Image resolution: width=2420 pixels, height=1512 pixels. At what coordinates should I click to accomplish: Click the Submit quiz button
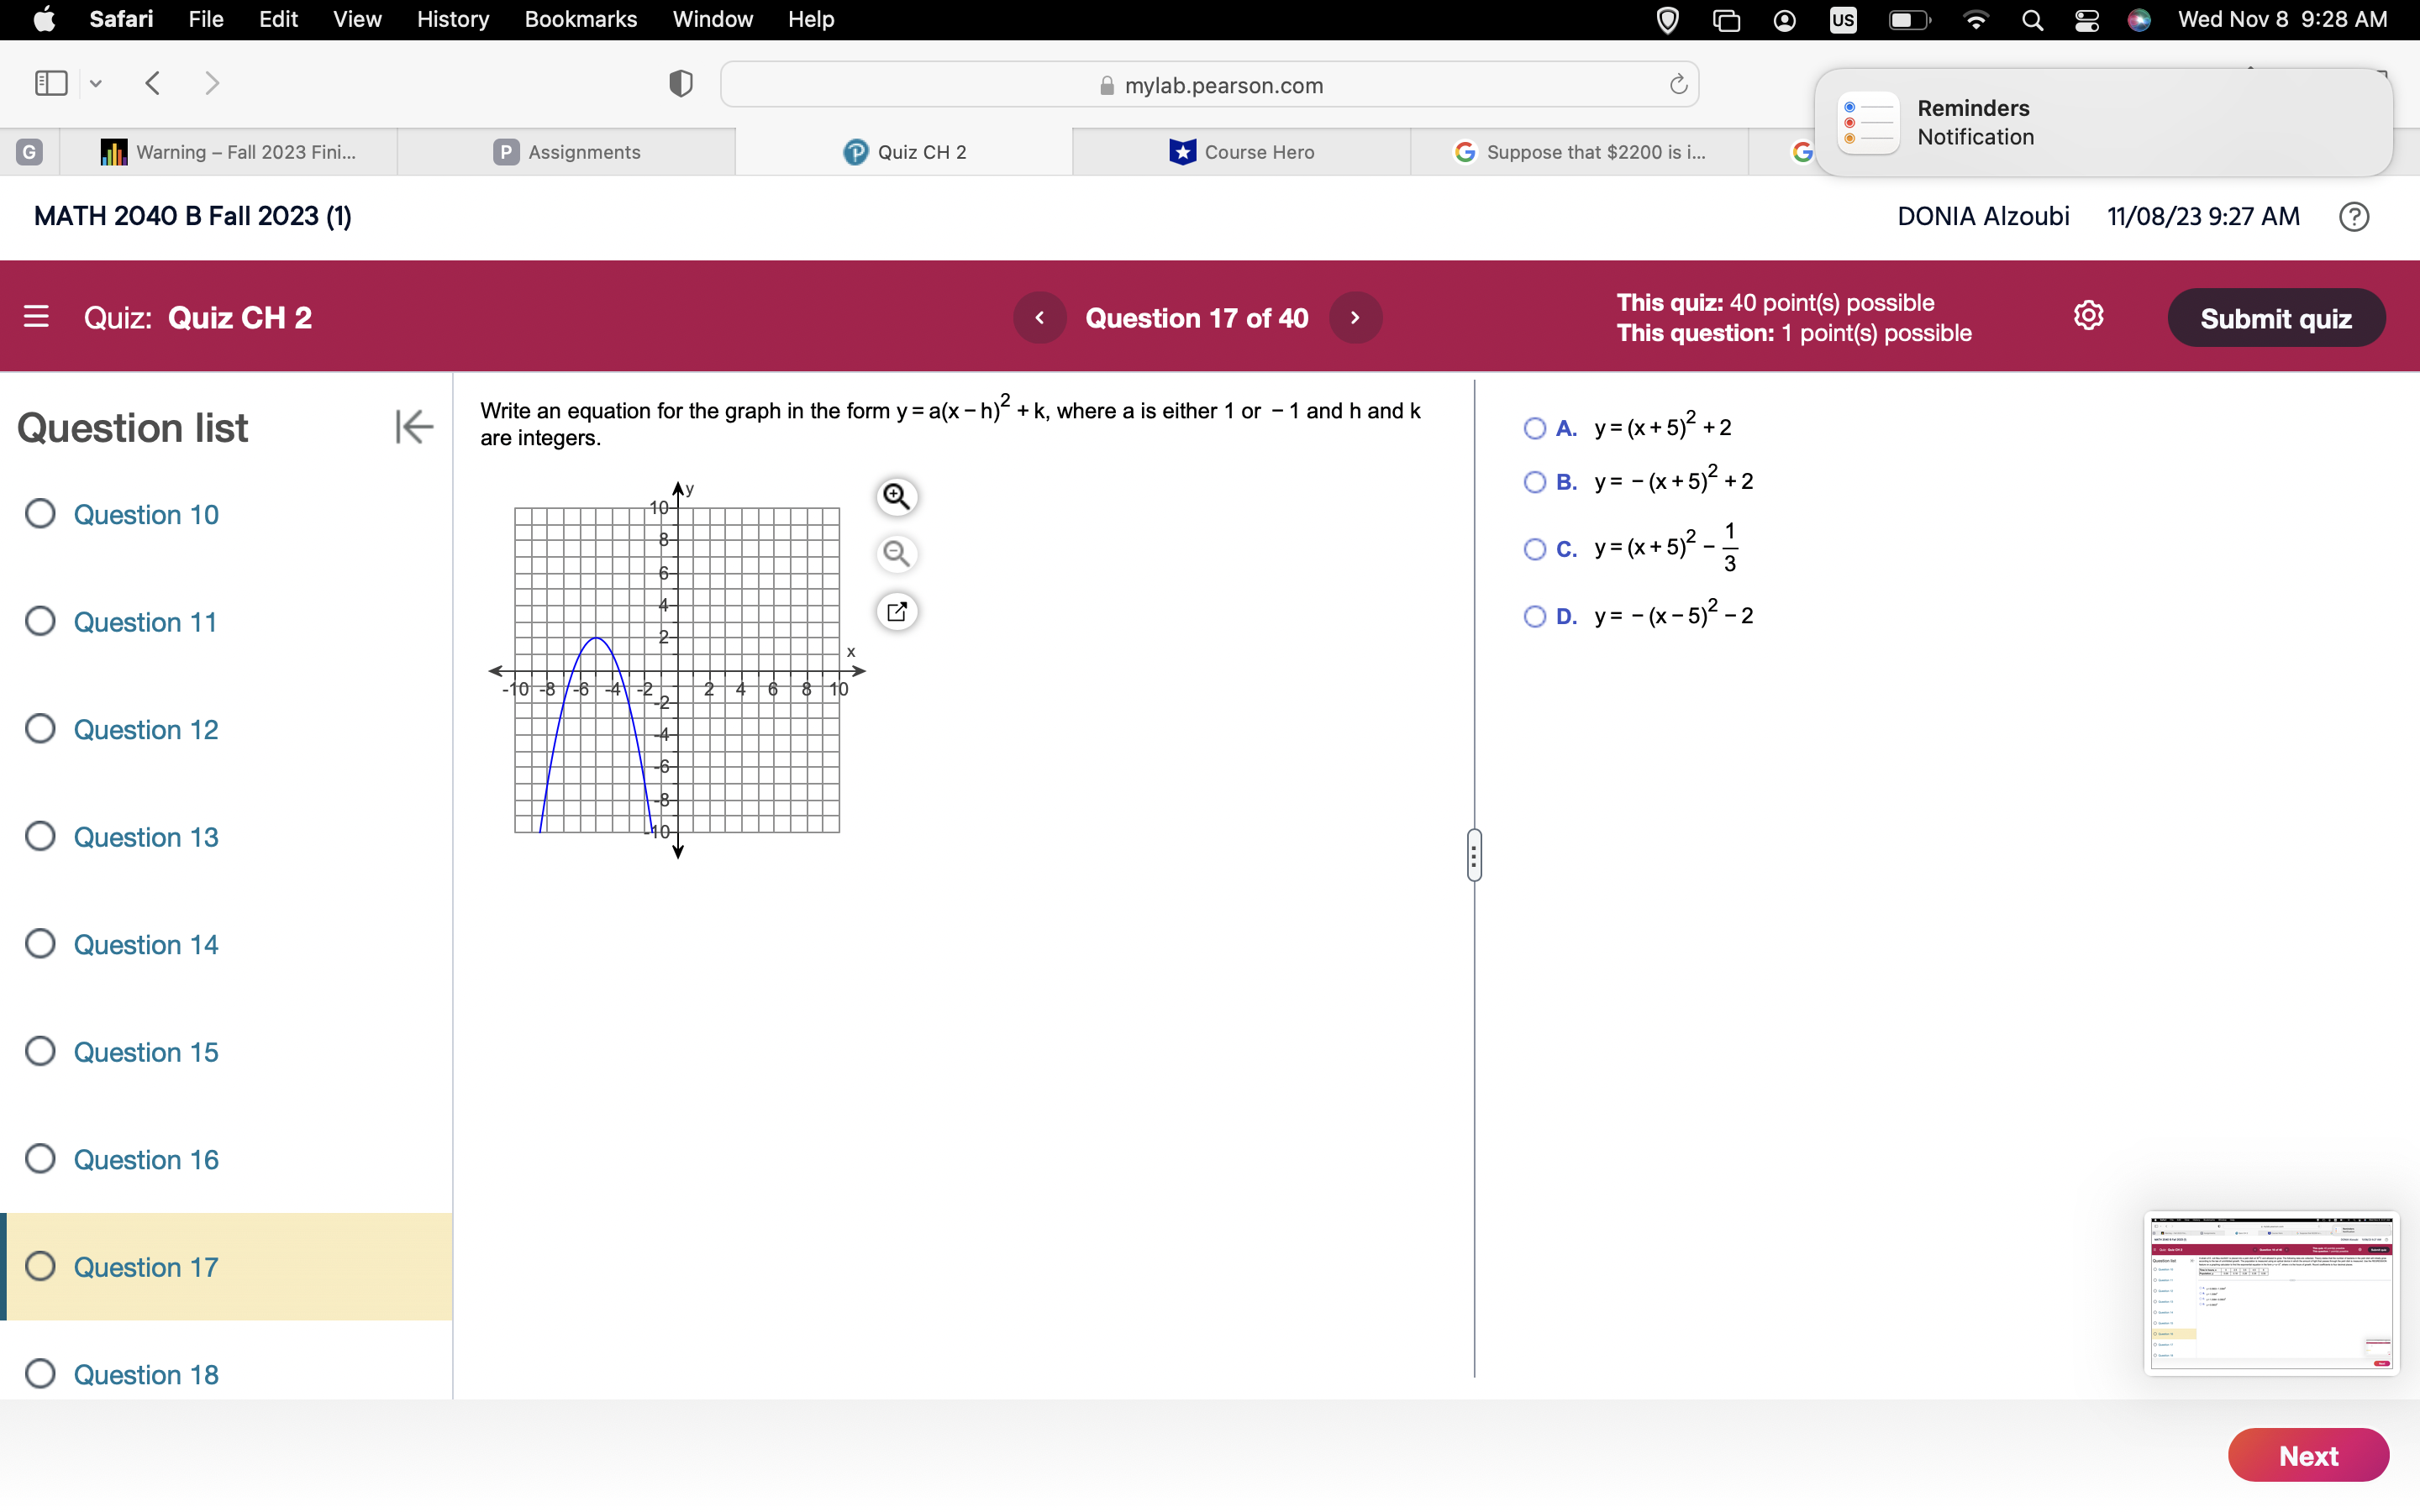pos(2277,317)
